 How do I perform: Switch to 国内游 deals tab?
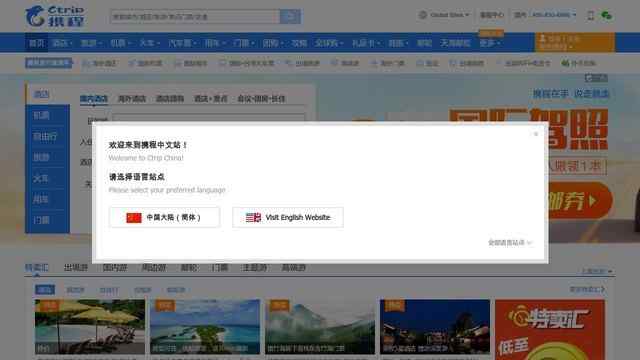pyautogui.click(x=115, y=268)
